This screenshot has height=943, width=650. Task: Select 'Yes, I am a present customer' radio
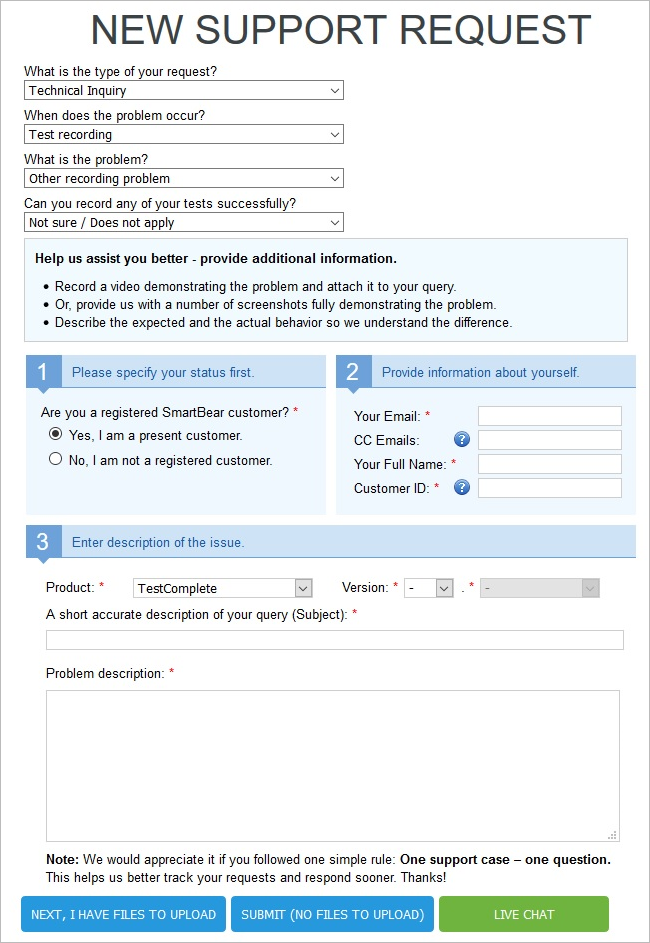(55, 434)
